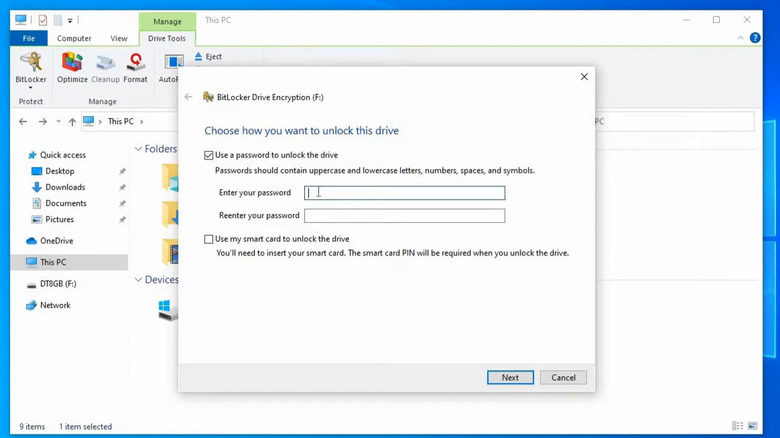The image size is (780, 438).
Task: Select the Drive Tools ribbon tab
Action: [x=167, y=38]
